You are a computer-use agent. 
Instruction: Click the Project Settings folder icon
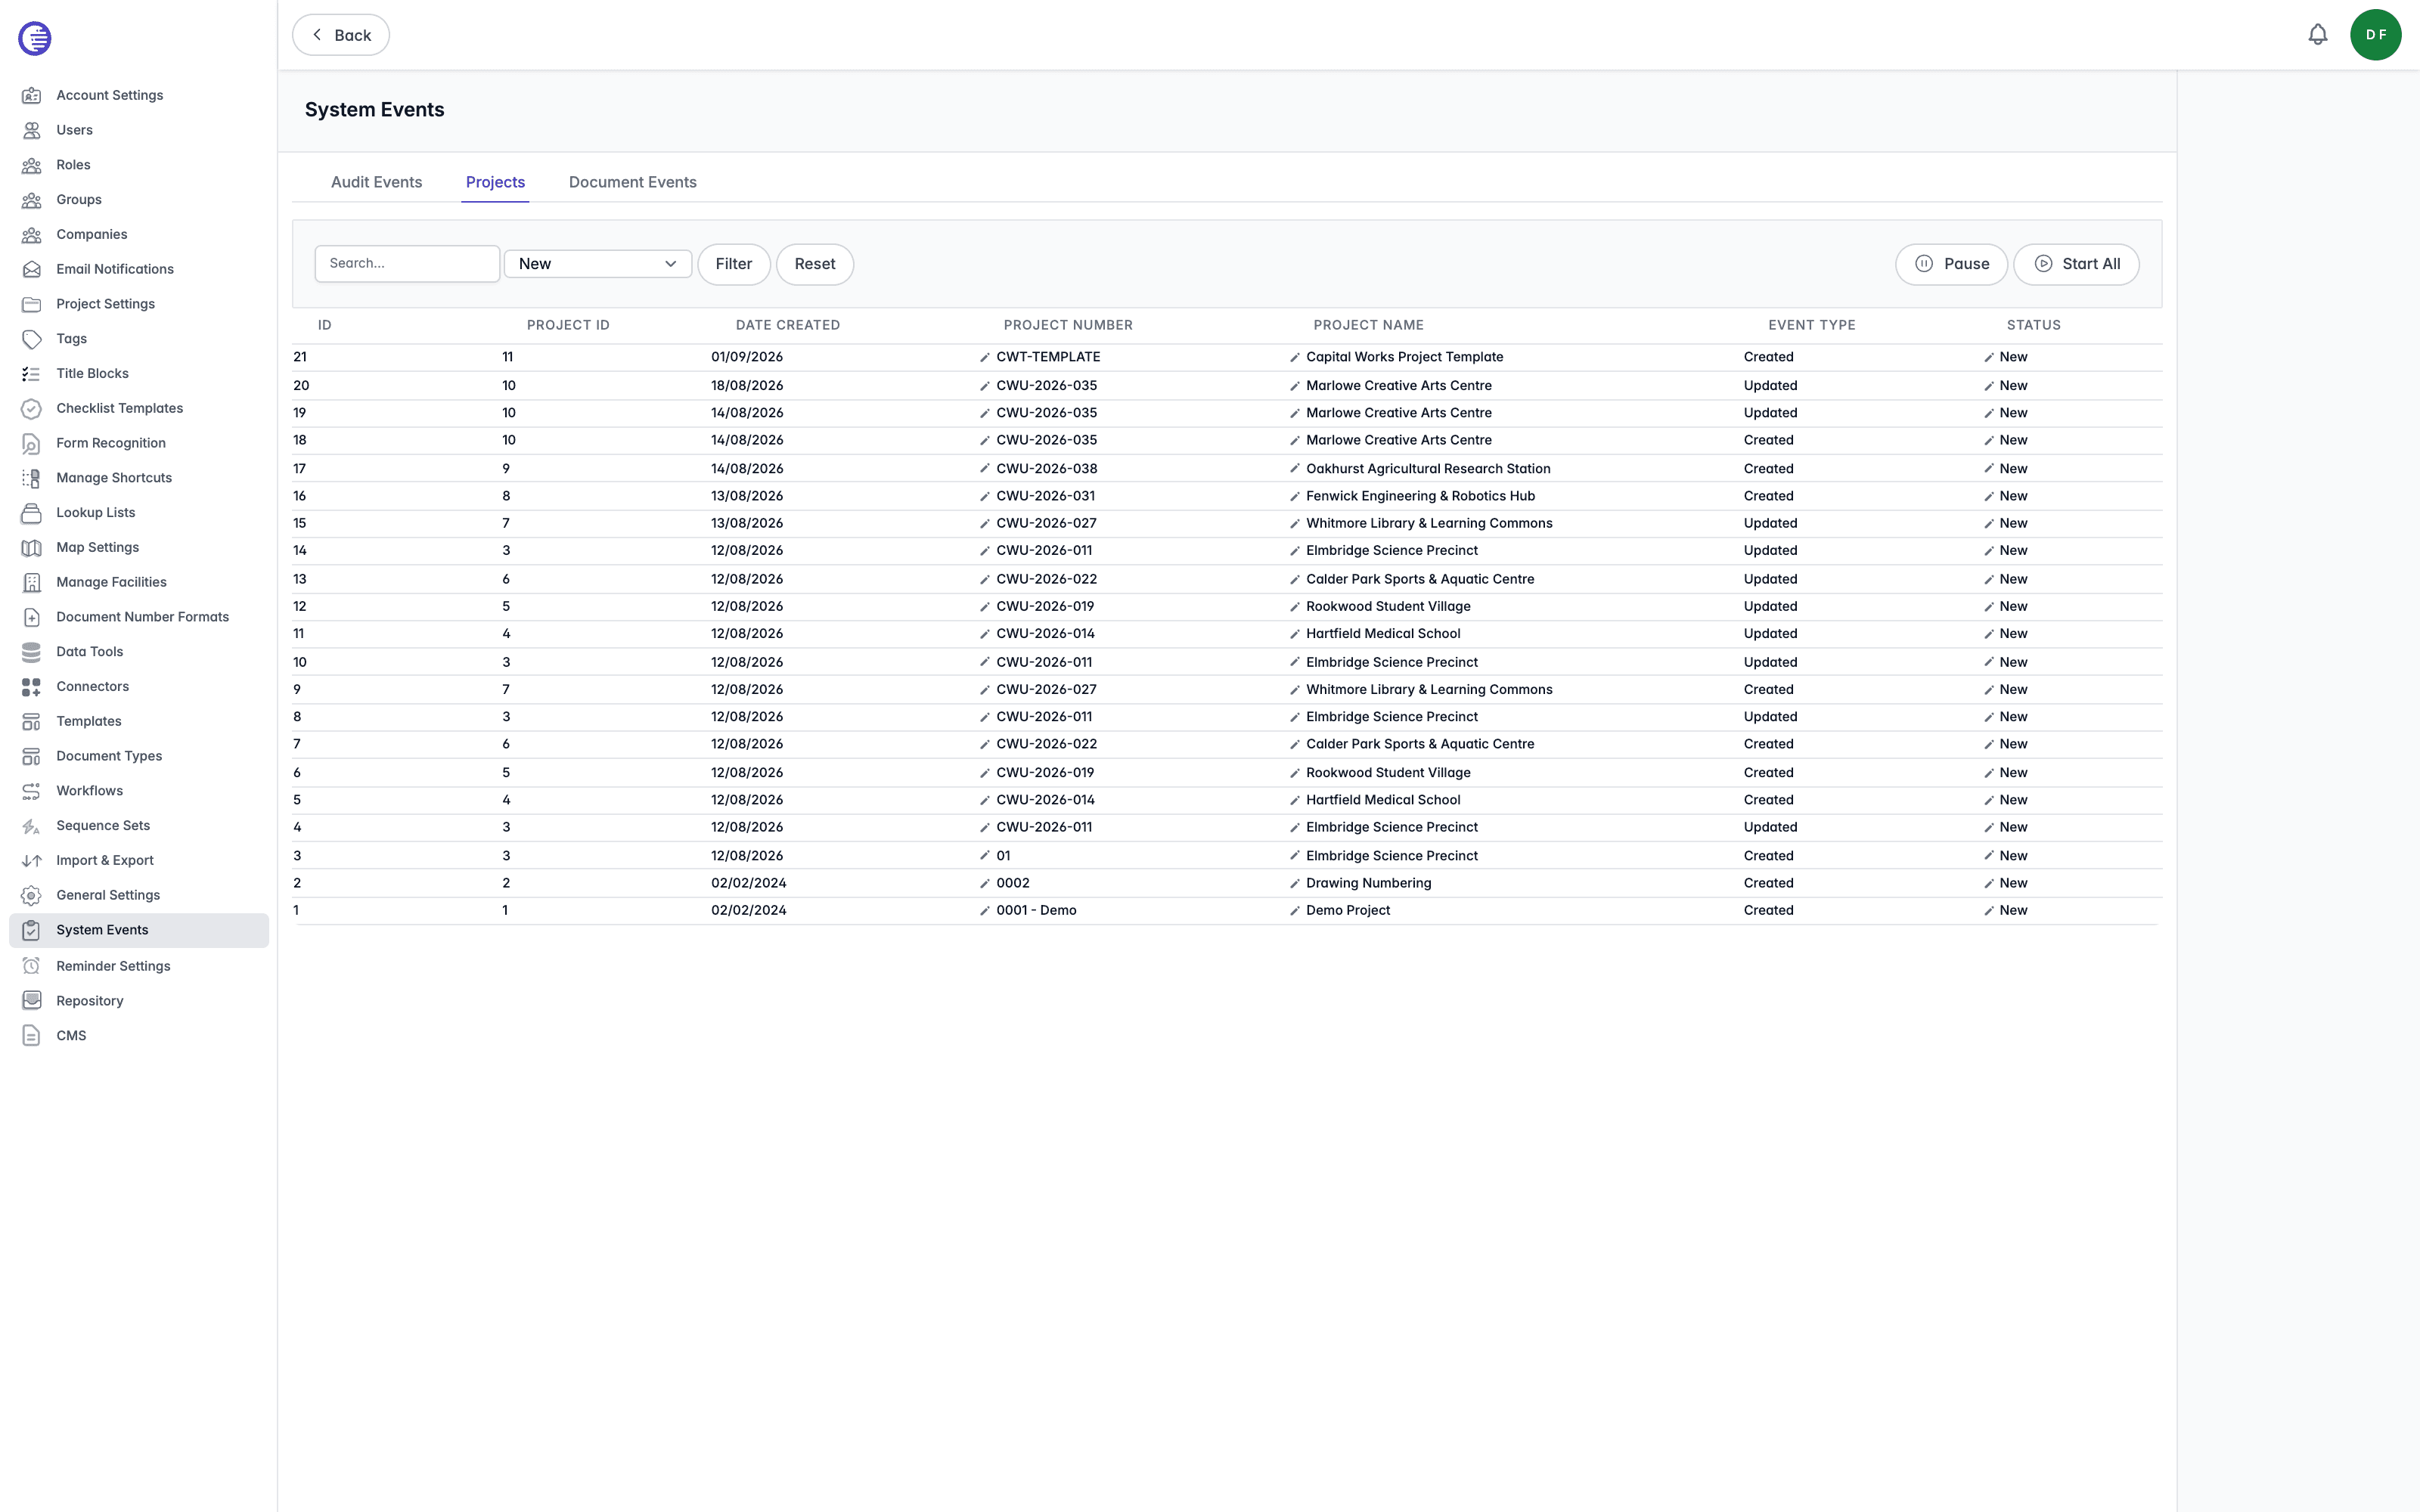[32, 304]
